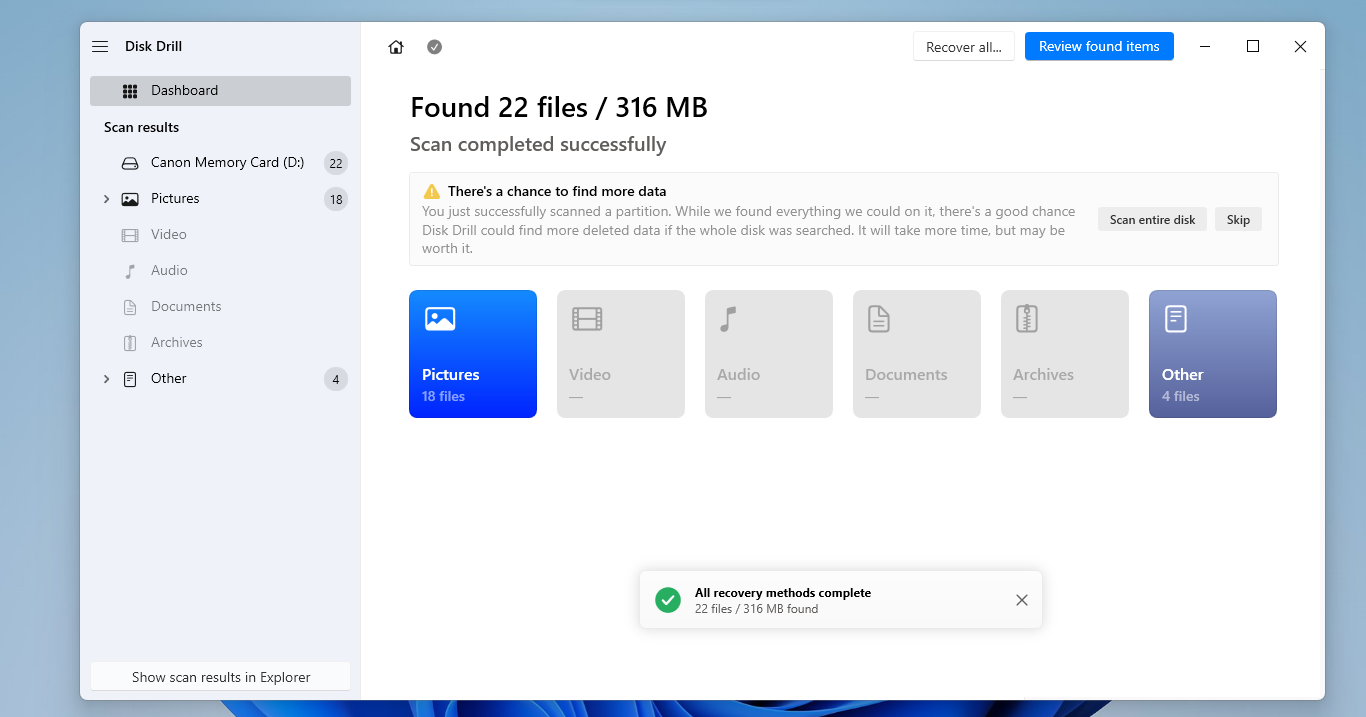Viewport: 1366px width, 717px height.
Task: Select Video in the sidebar list
Action: tap(220, 235)
